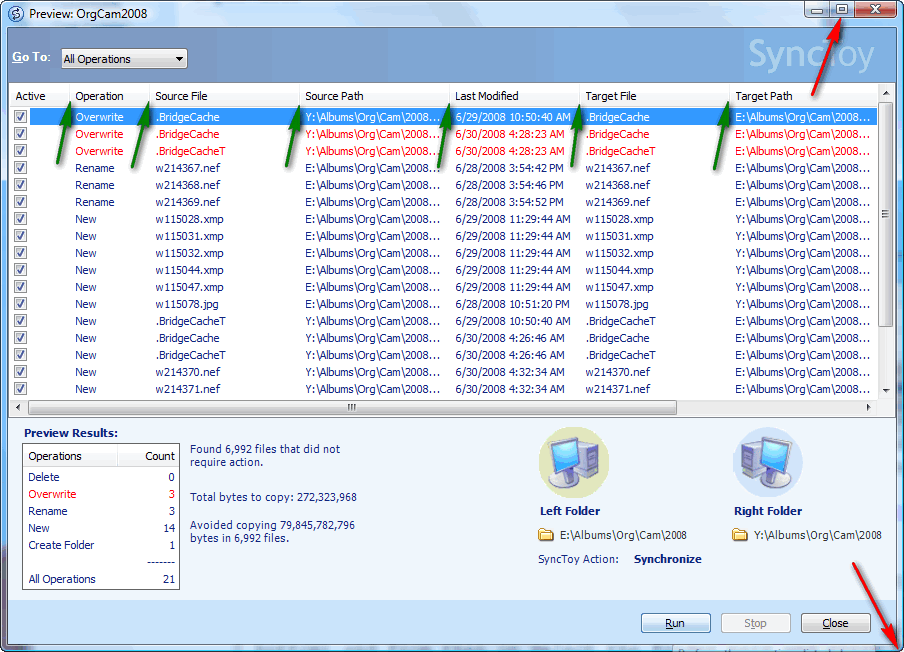The height and width of the screenshot is (652, 904).
Task: Disable the w214371.nef operation checkbox
Action: [21, 389]
